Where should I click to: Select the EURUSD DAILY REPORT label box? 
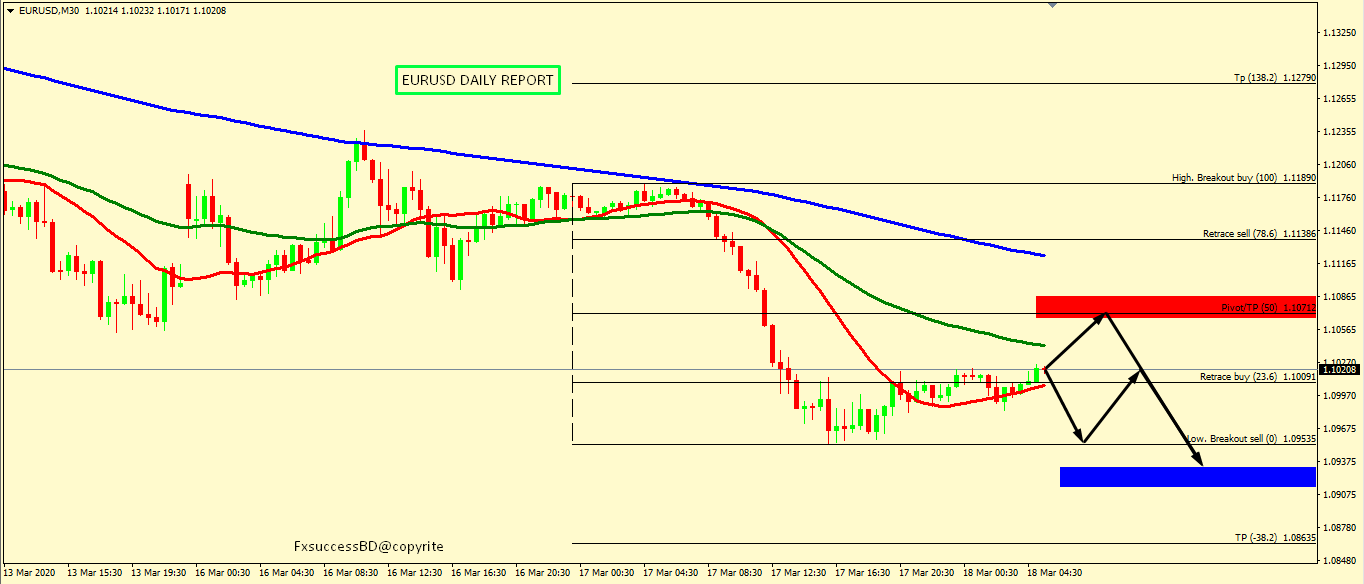point(477,81)
